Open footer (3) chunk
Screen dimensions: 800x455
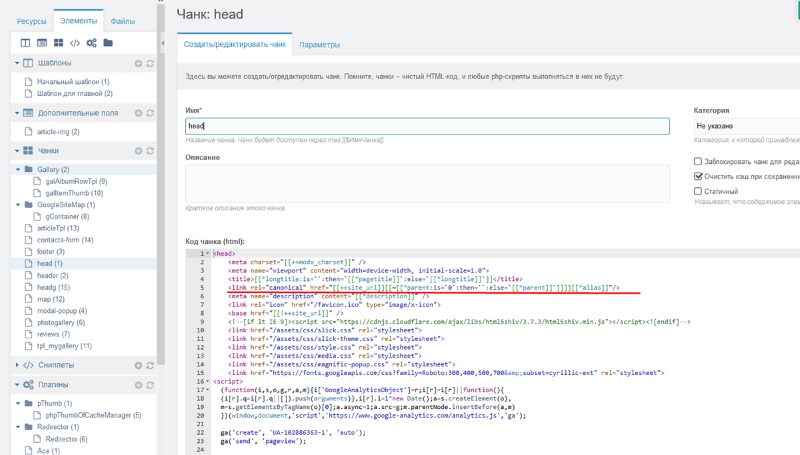(51, 251)
